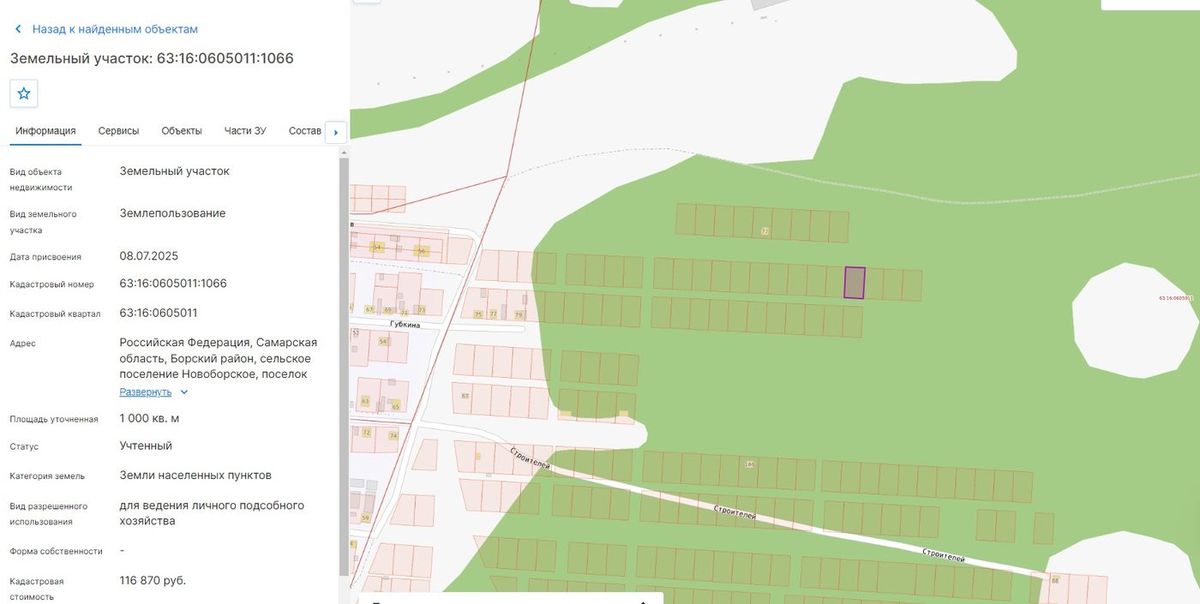Click the left panel's vertical scrollbar
Image resolution: width=1200 pixels, height=604 pixels.
(x=344, y=365)
